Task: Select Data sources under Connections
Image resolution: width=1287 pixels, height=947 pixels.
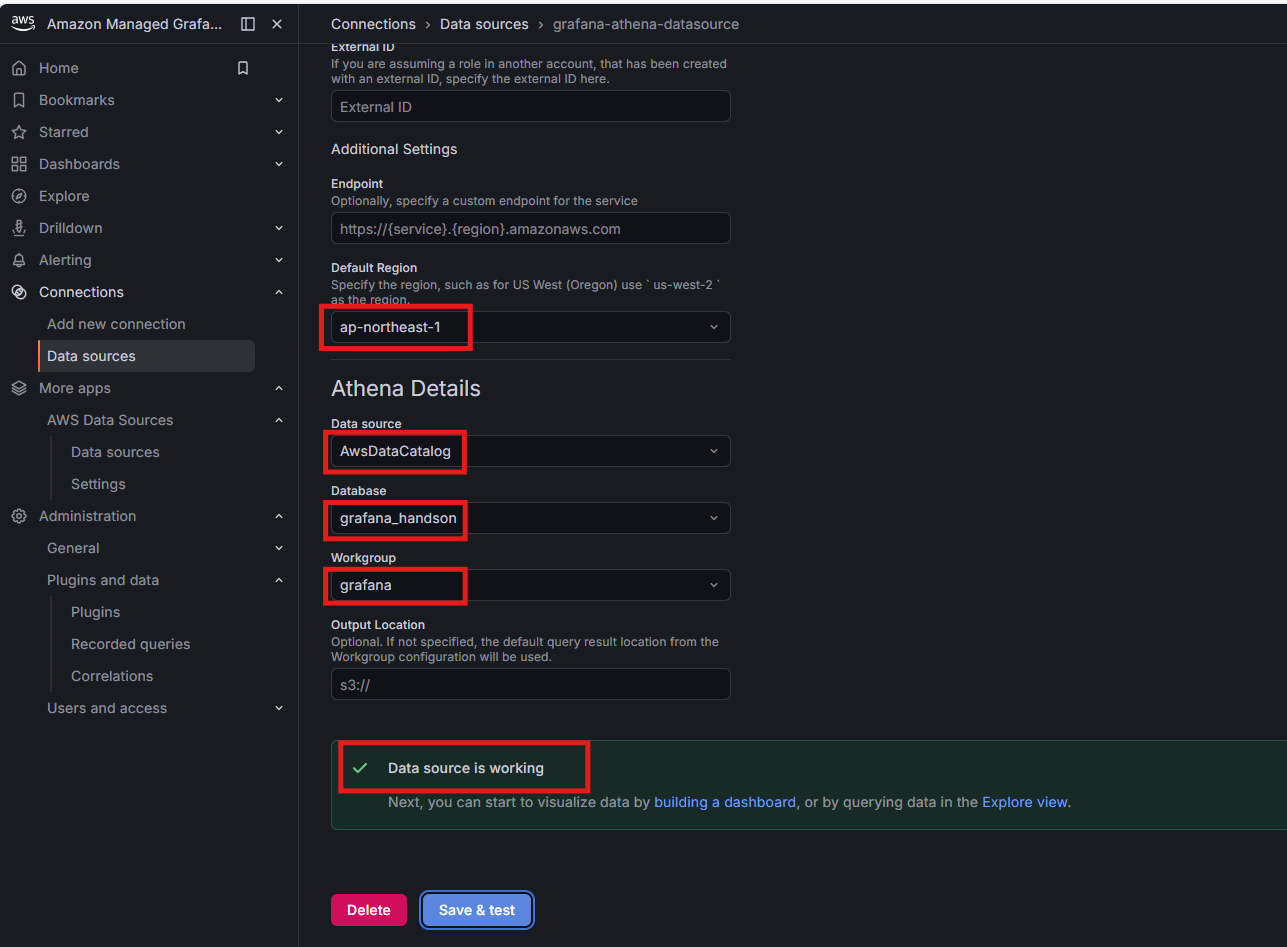Action: click(x=146, y=356)
